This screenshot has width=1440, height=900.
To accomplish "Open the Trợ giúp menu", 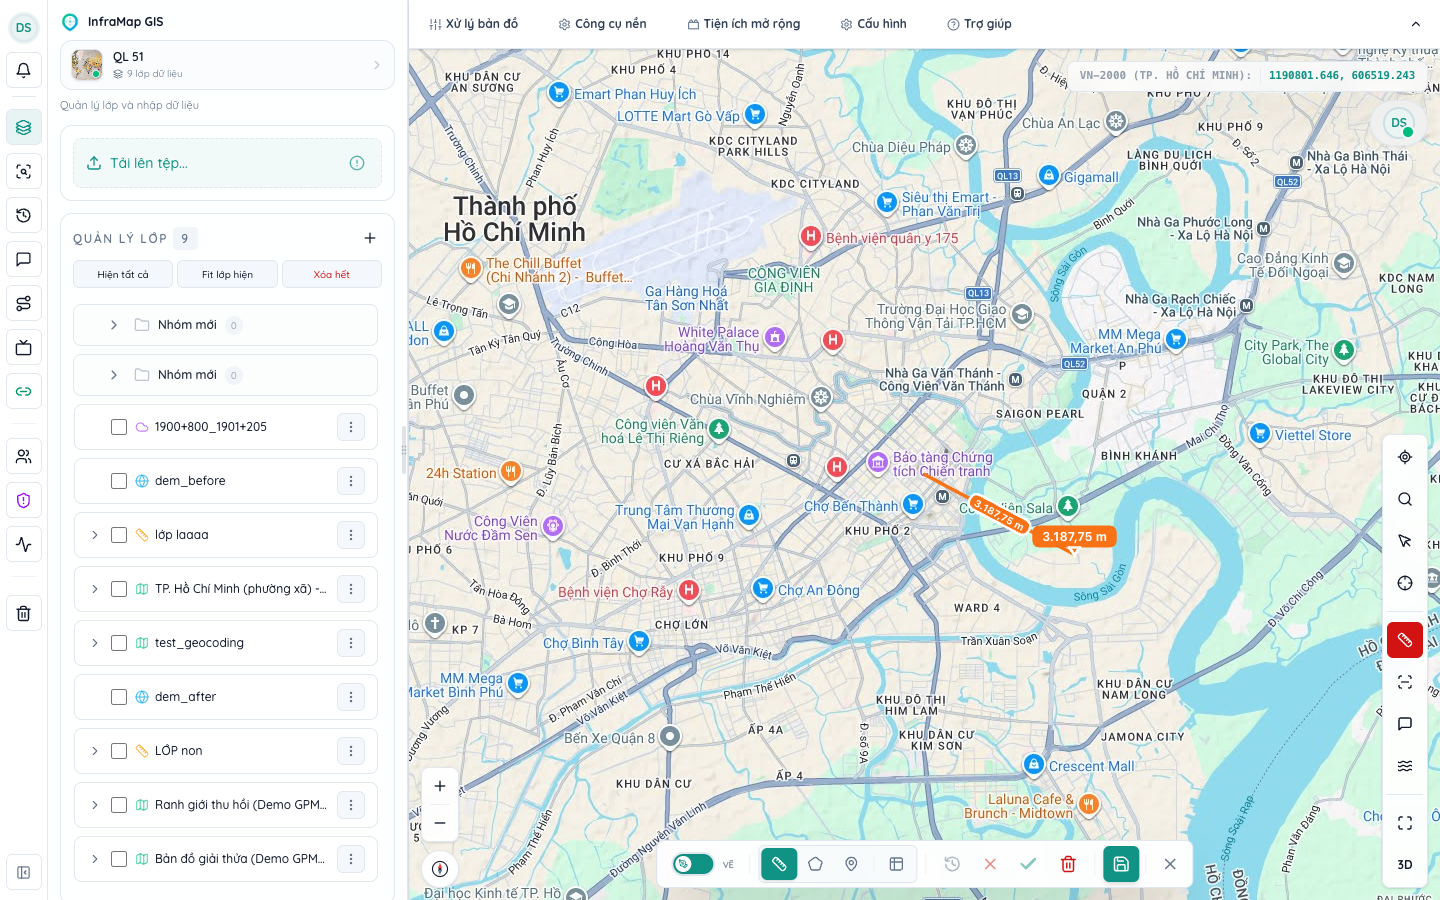I will coord(979,24).
